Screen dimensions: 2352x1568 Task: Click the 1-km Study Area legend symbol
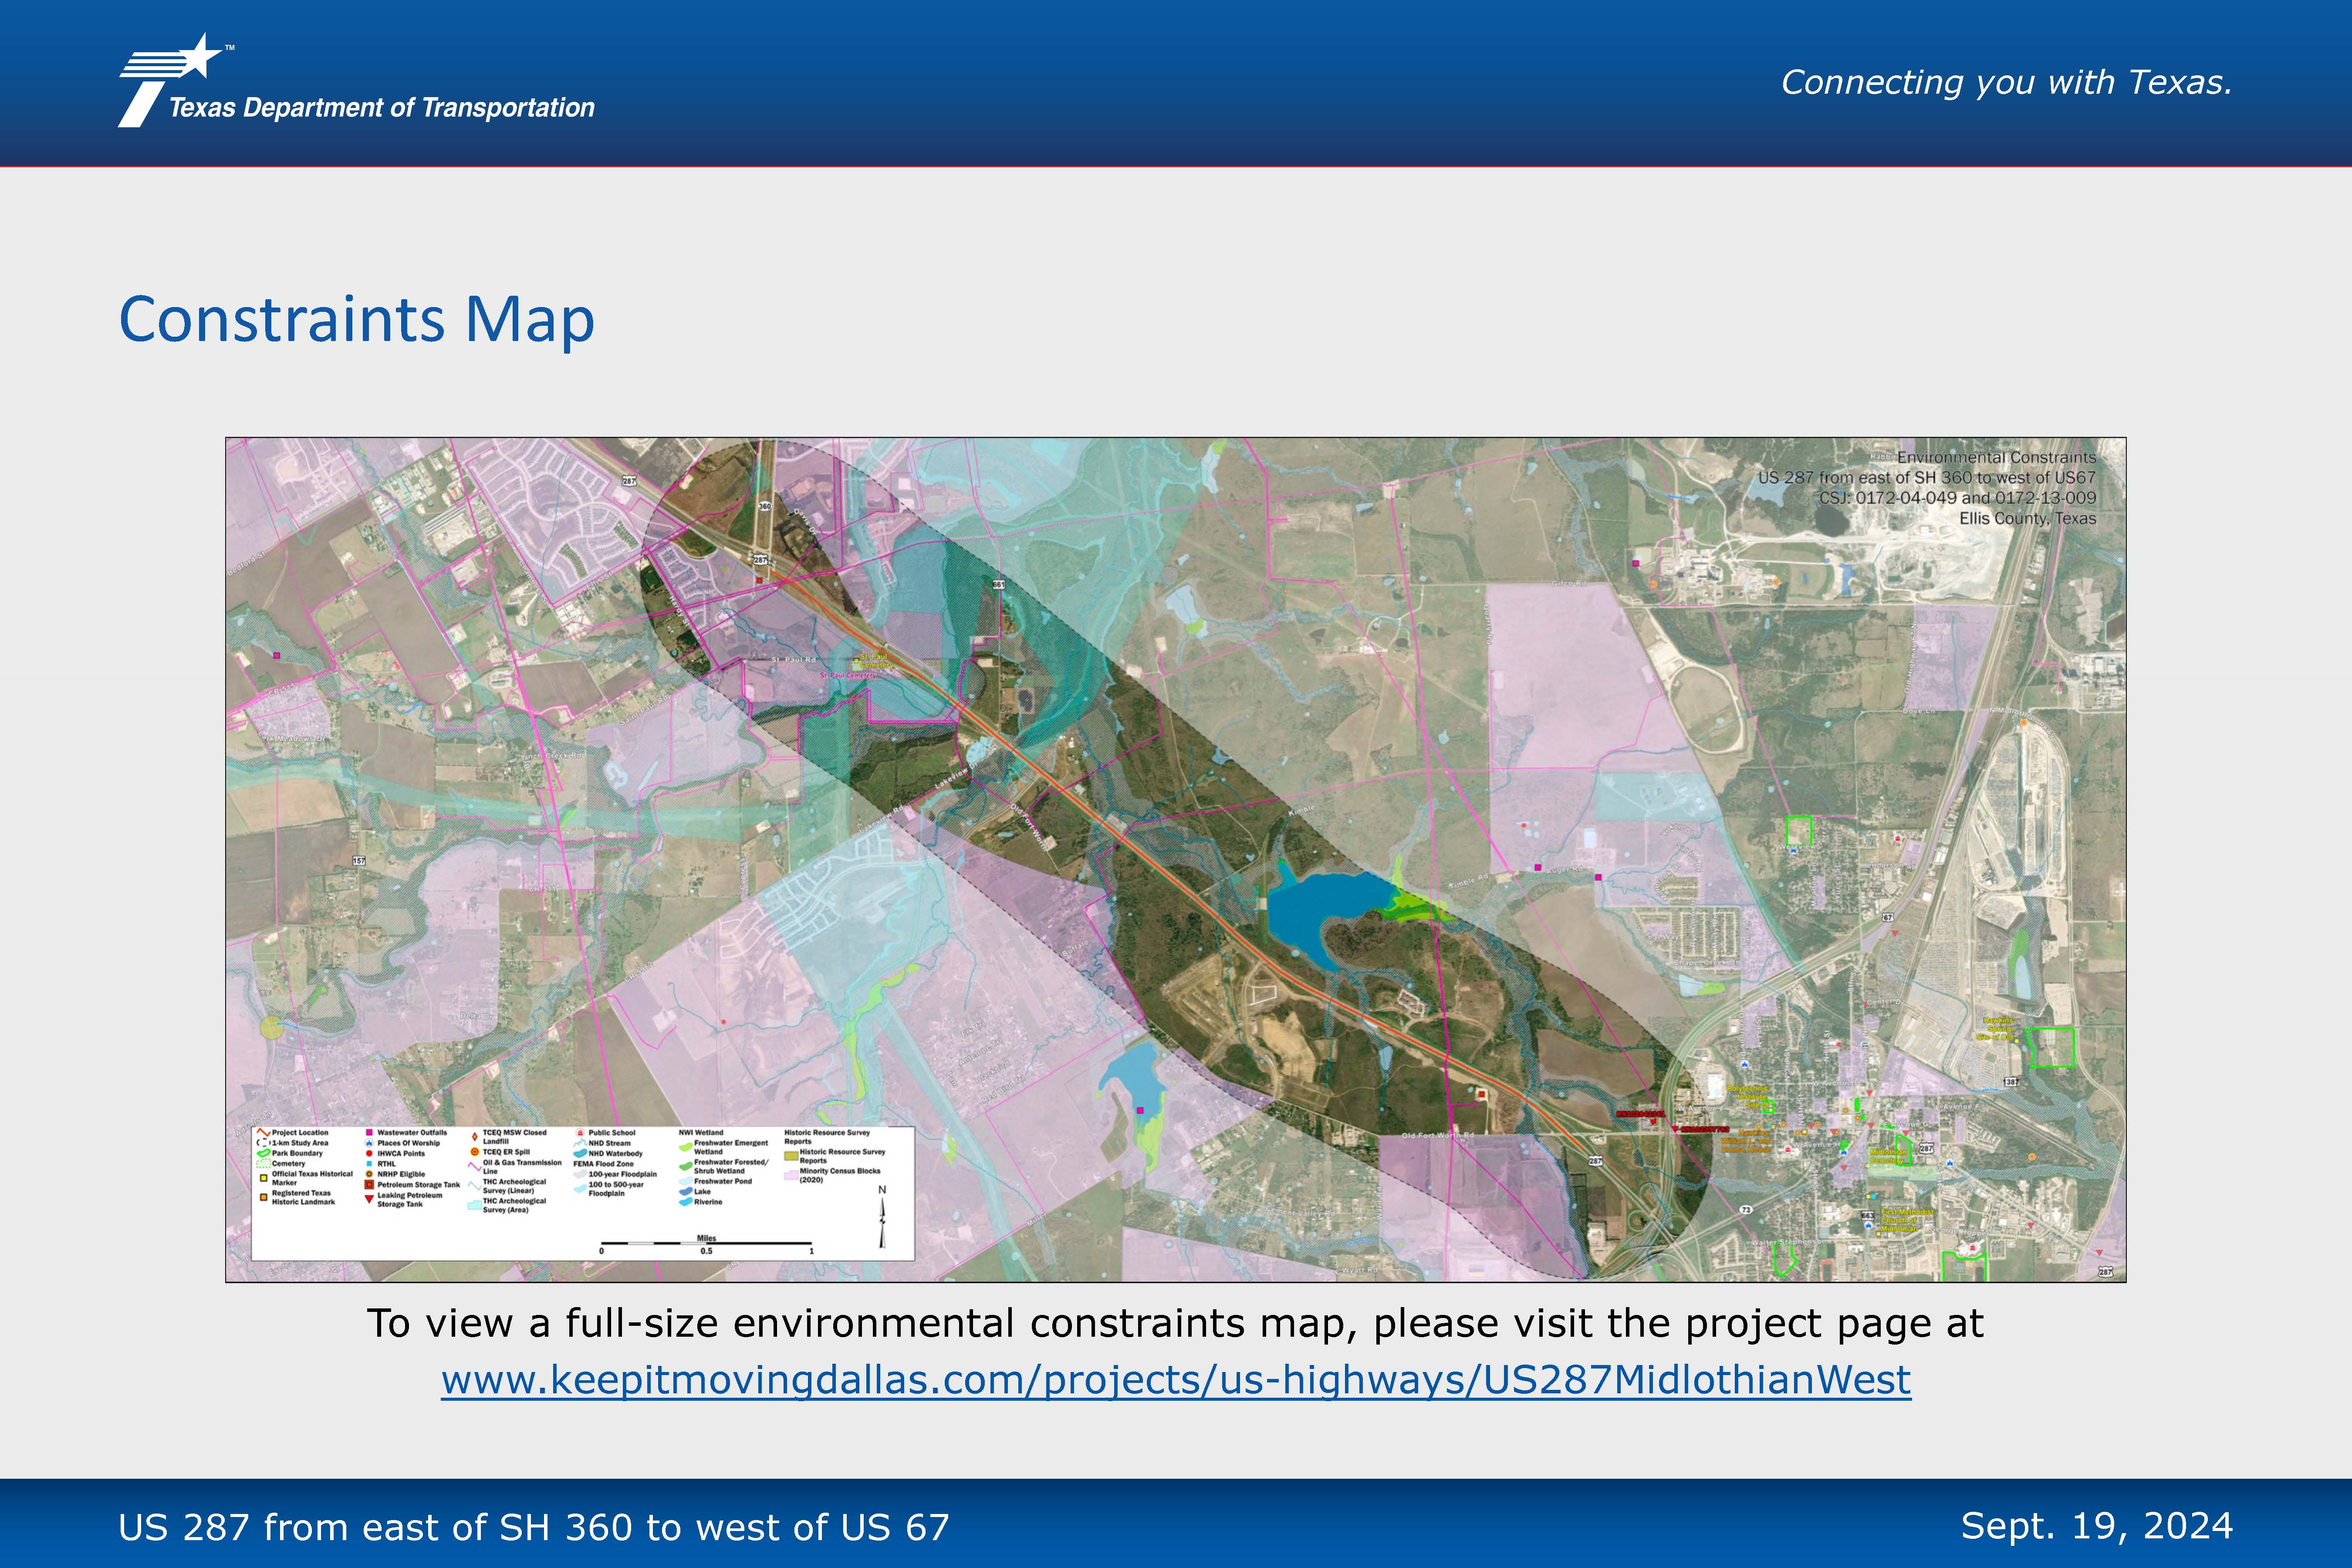click(264, 1143)
